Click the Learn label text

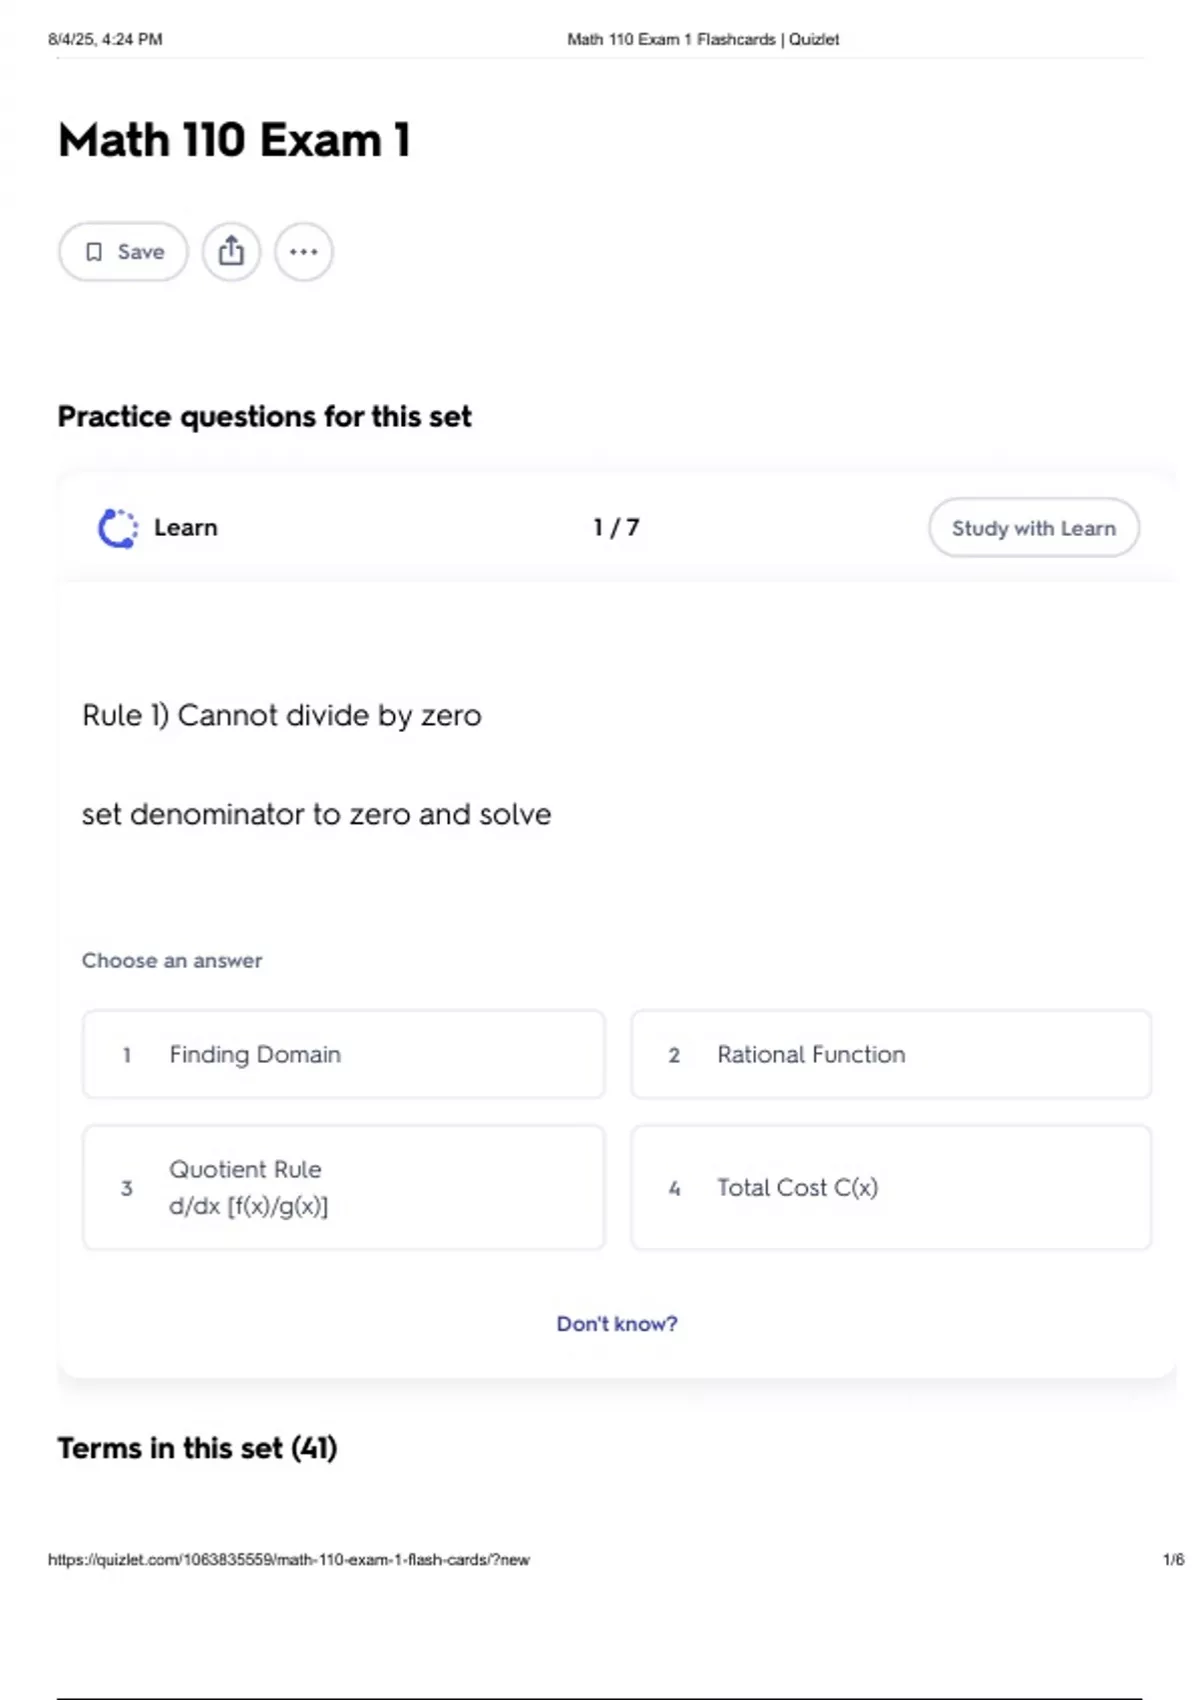point(186,527)
